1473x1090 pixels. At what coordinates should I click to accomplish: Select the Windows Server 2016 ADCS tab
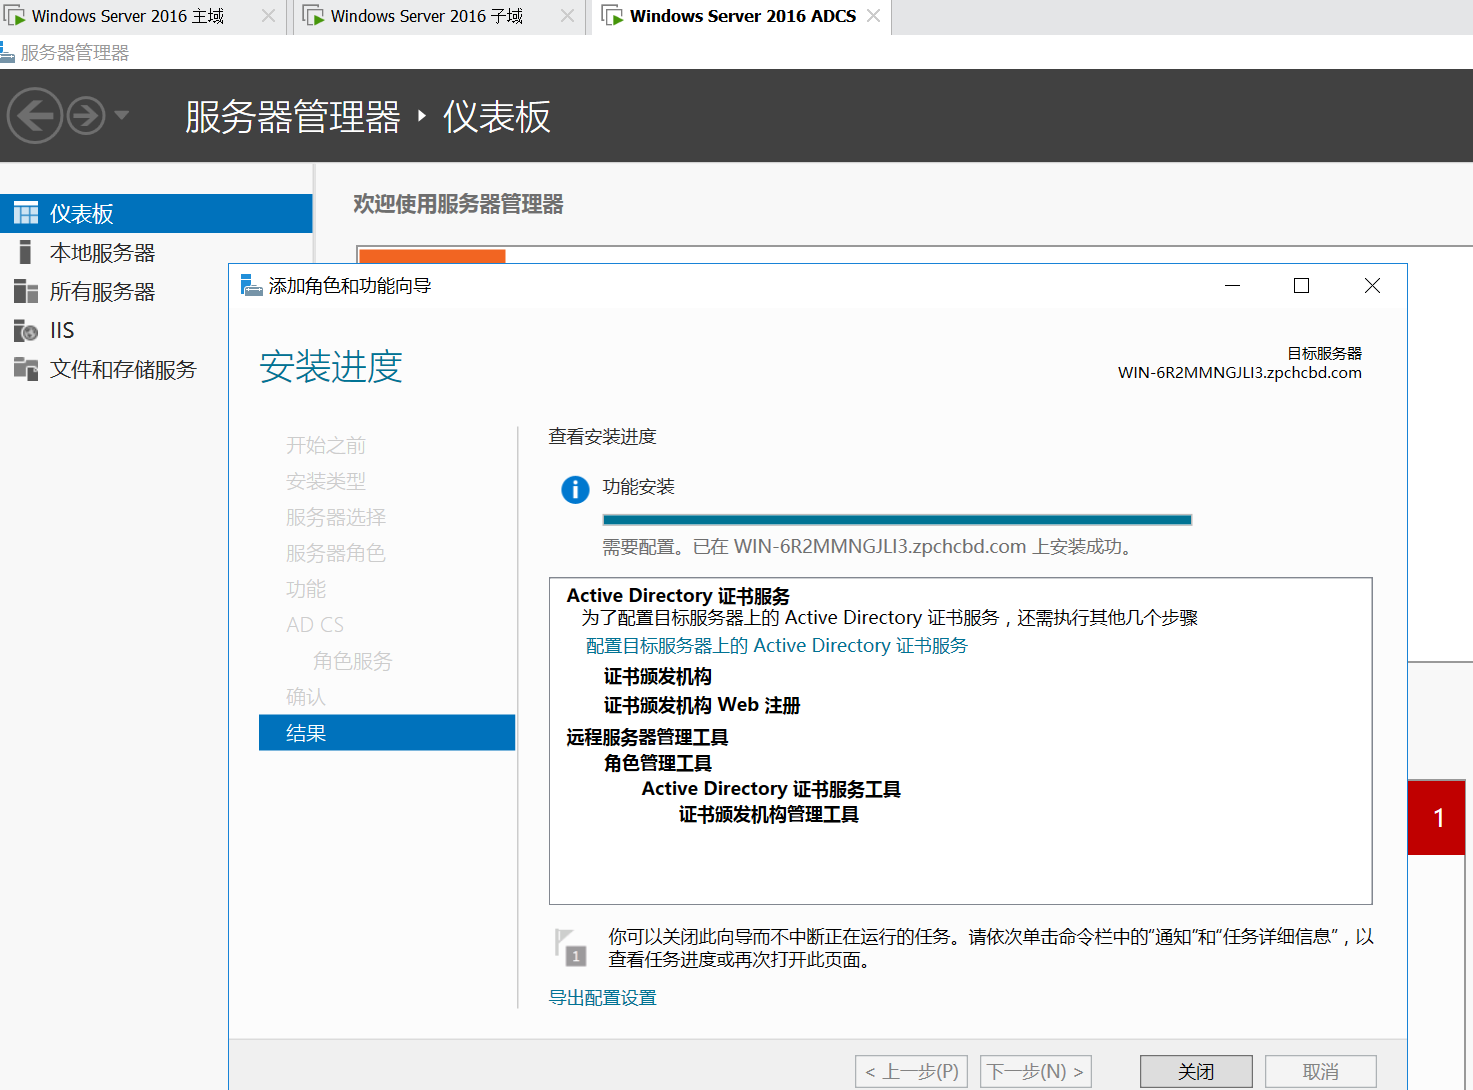pos(743,16)
